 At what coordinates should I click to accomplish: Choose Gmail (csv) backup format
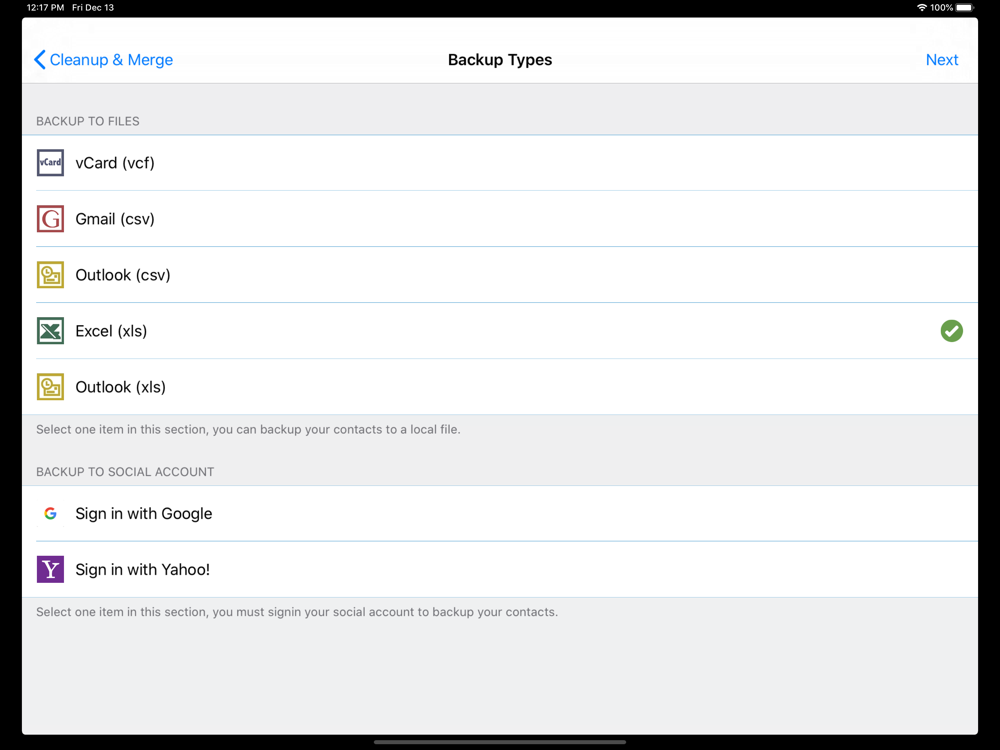[x=115, y=219]
